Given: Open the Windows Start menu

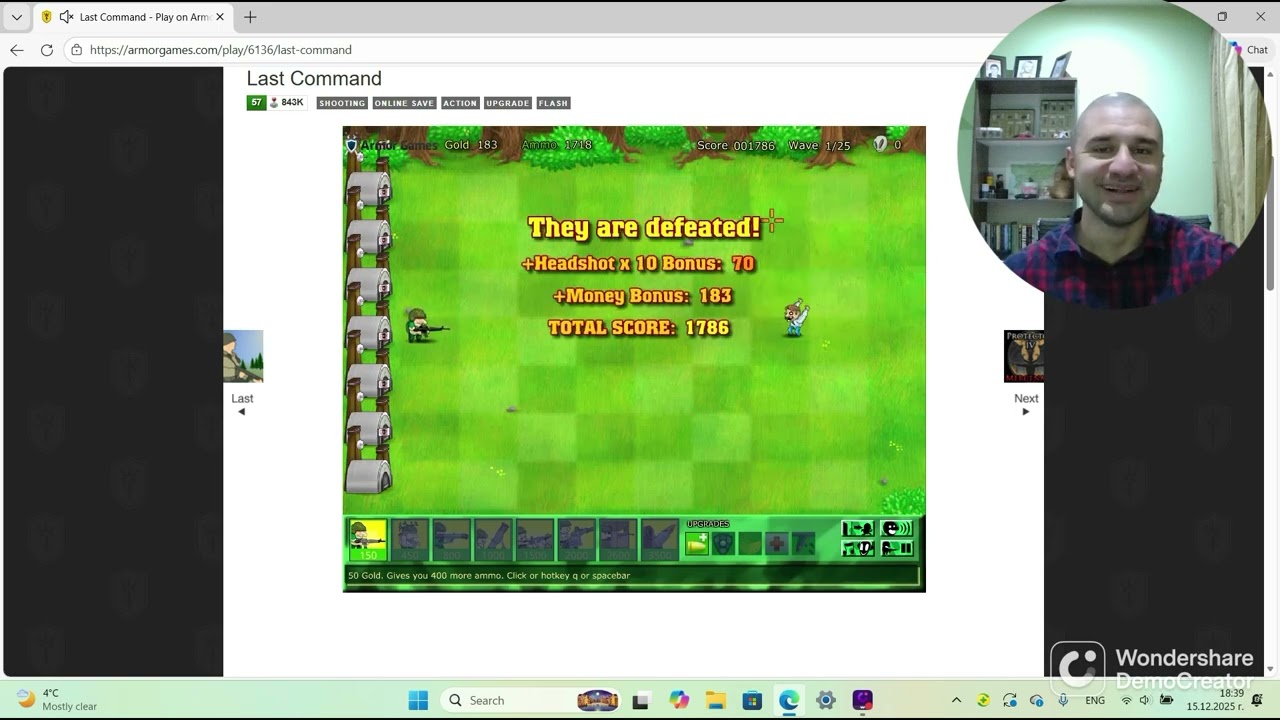Looking at the screenshot, I should pos(418,700).
